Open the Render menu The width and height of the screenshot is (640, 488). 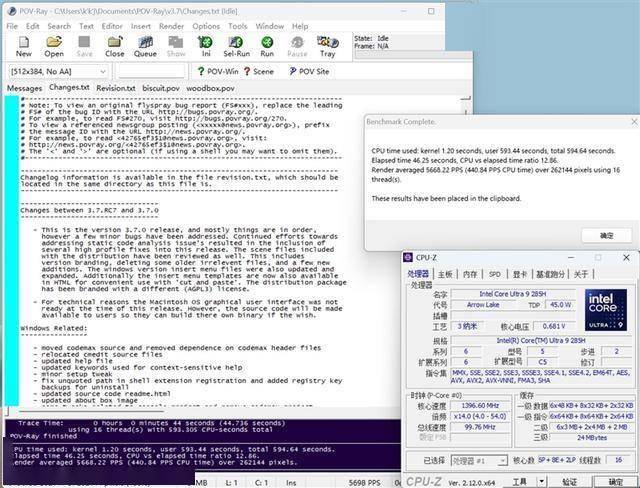[171, 26]
